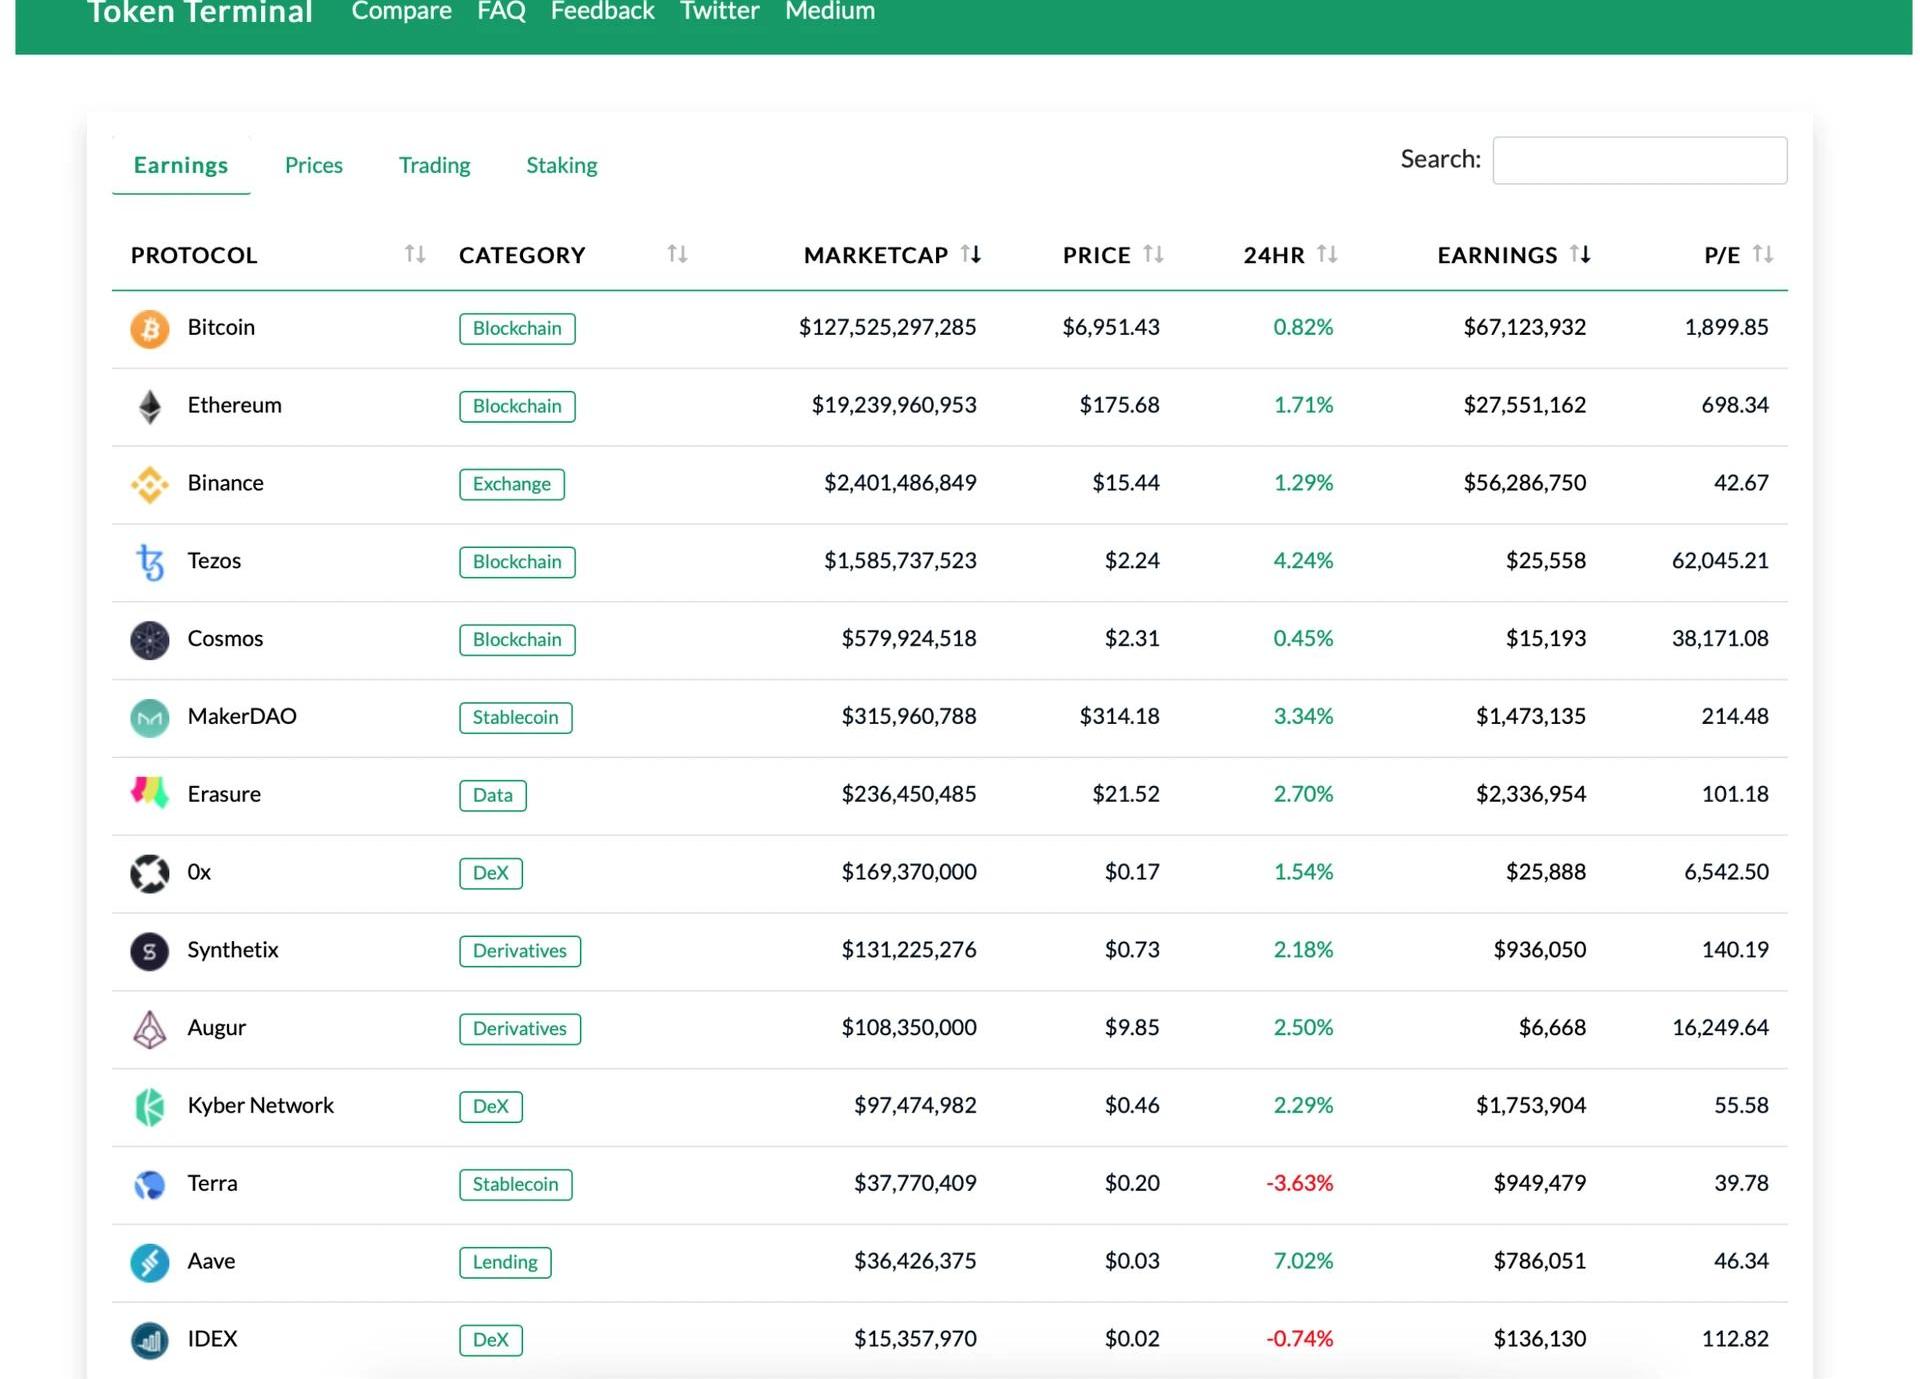The image size is (1920, 1379).
Task: Click the Aave logo icon
Action: [150, 1262]
